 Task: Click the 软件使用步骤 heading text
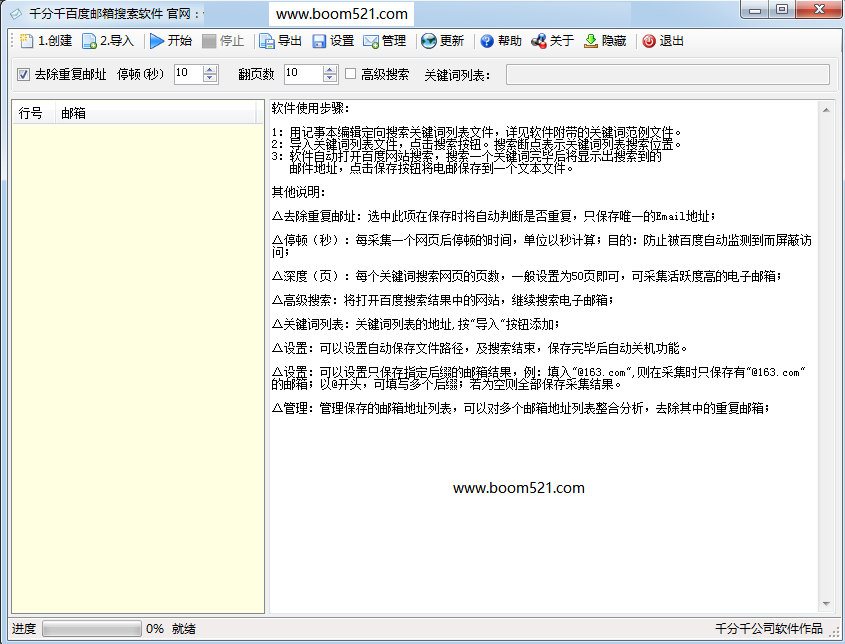(310, 108)
